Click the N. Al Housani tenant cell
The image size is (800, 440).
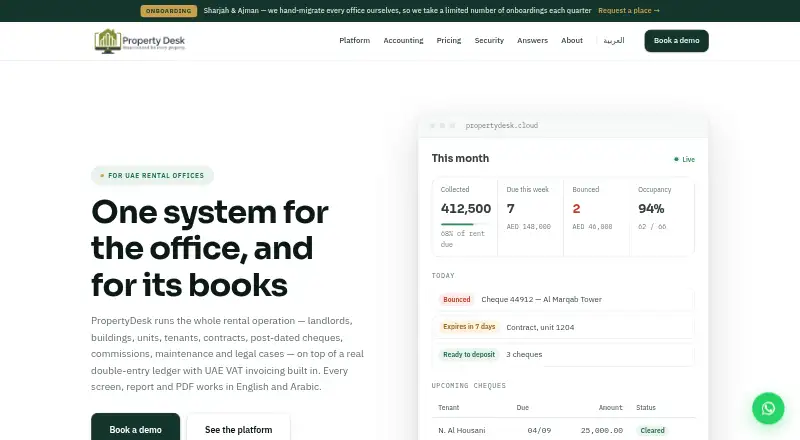coord(461,430)
